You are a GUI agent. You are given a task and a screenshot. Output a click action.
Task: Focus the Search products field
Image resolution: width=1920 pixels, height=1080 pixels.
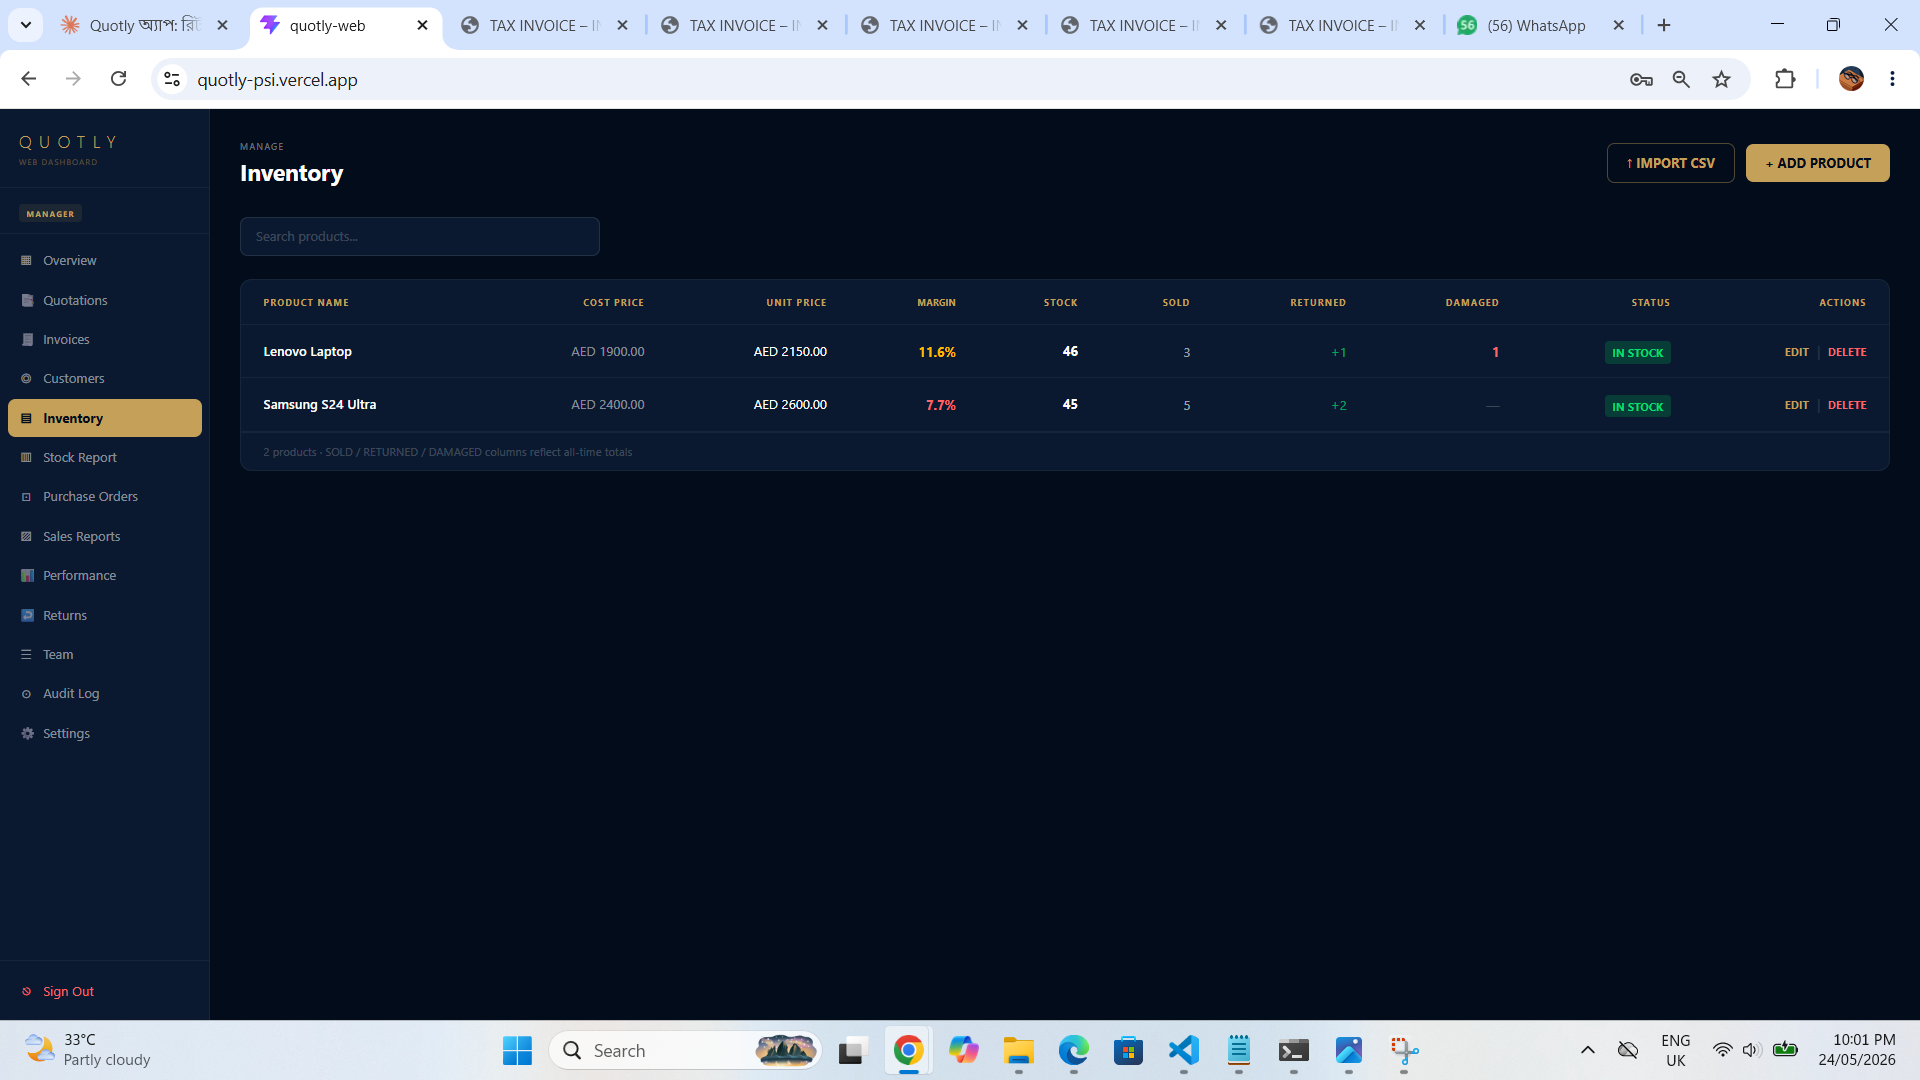pos(420,236)
